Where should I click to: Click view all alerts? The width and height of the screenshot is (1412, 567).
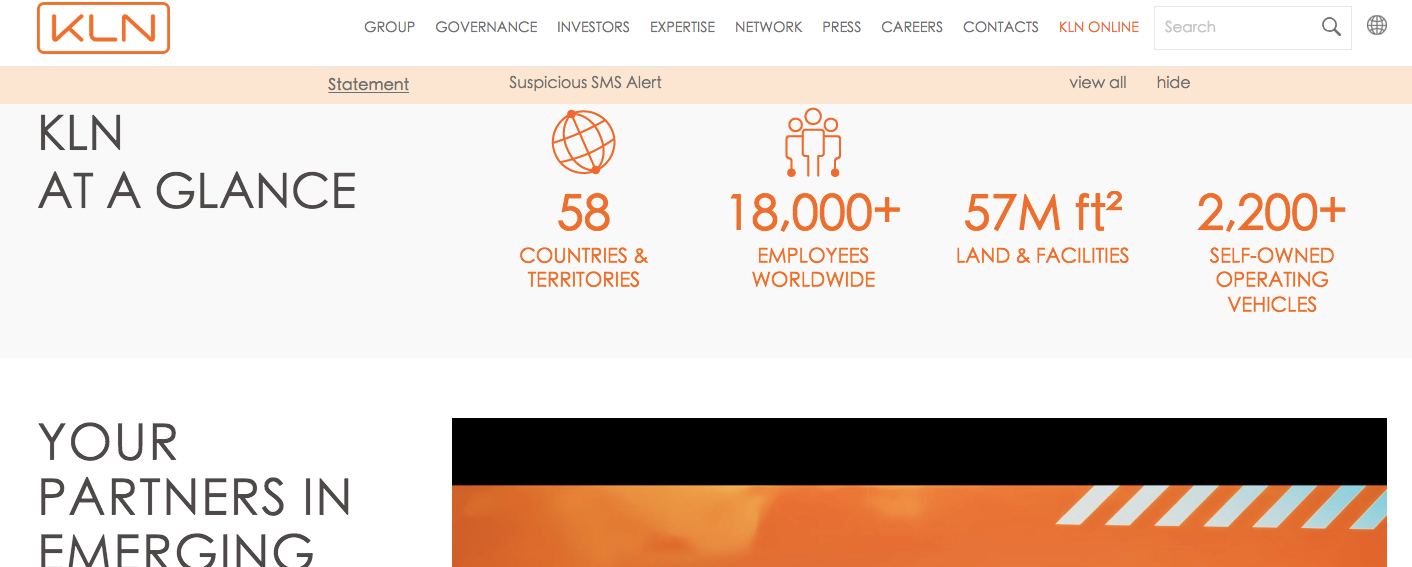pyautogui.click(x=1097, y=82)
